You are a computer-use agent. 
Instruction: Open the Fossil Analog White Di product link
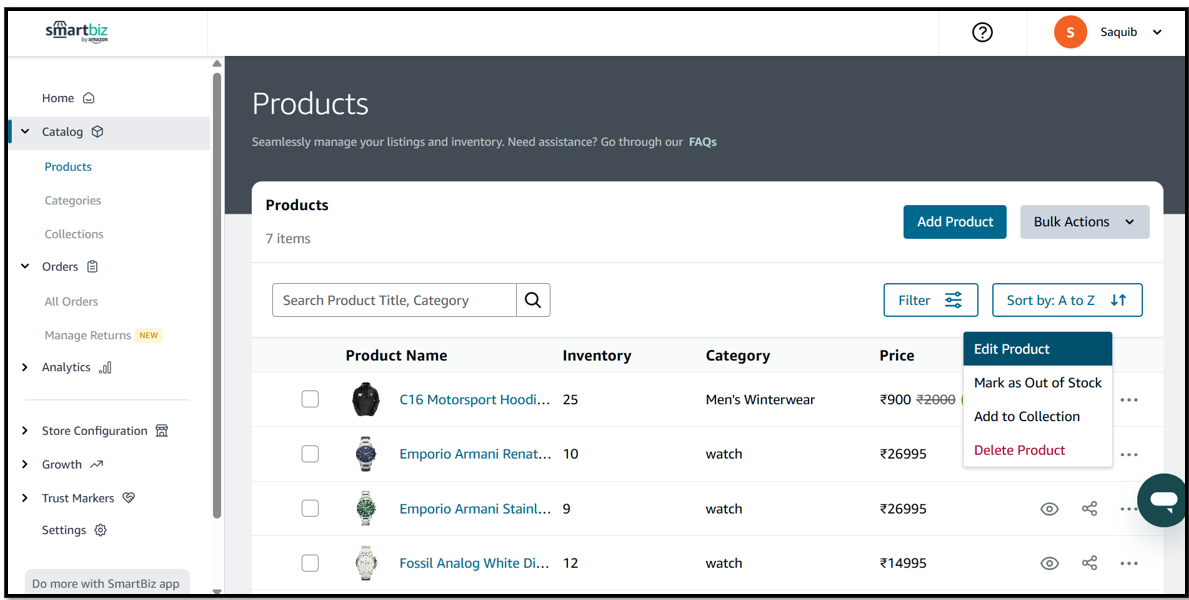475,563
